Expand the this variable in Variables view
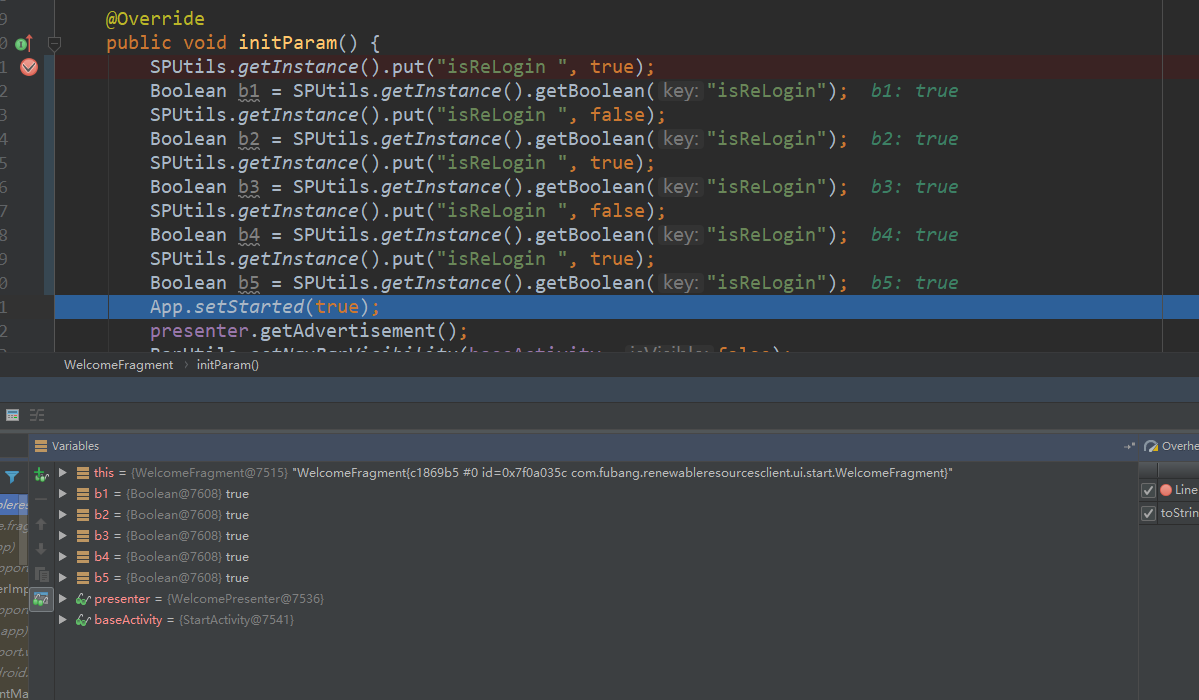The height and width of the screenshot is (700, 1199). [x=61, y=471]
